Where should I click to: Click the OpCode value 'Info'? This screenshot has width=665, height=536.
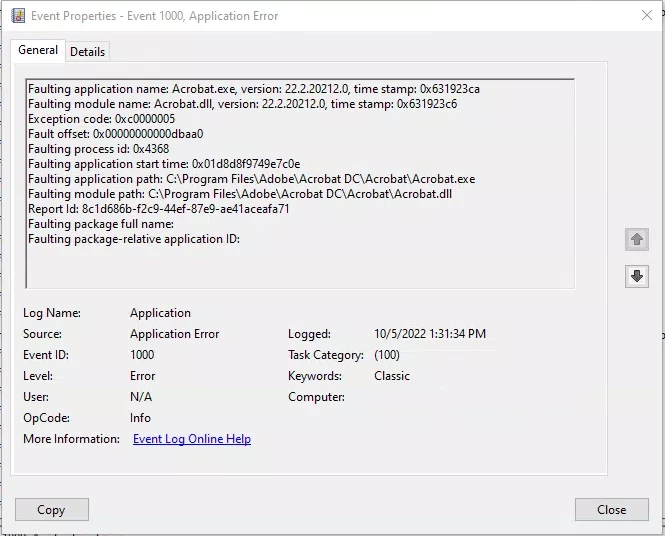click(140, 418)
